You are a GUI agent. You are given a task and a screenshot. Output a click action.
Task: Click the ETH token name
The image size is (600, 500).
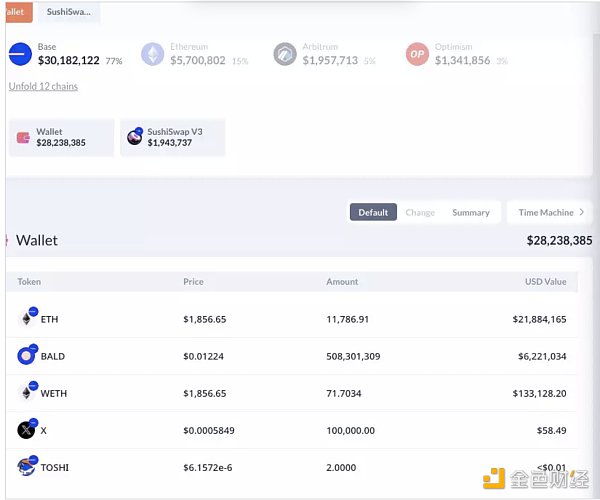pyautogui.click(x=49, y=319)
